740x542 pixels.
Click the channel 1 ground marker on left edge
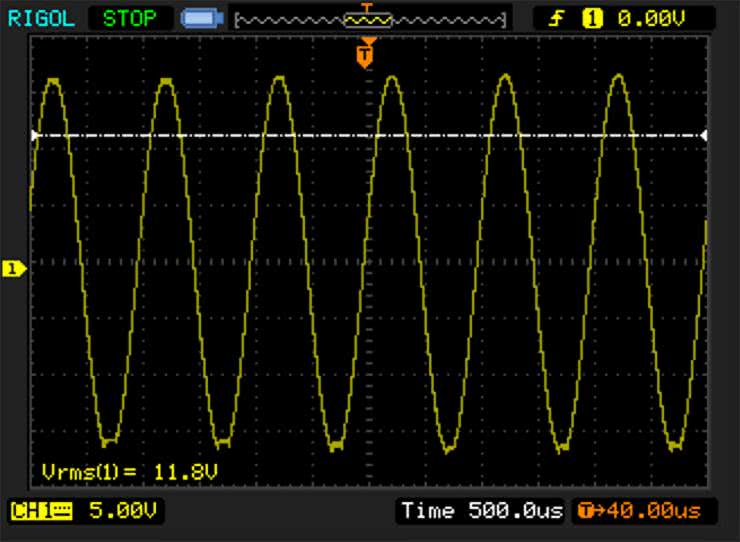point(15,269)
